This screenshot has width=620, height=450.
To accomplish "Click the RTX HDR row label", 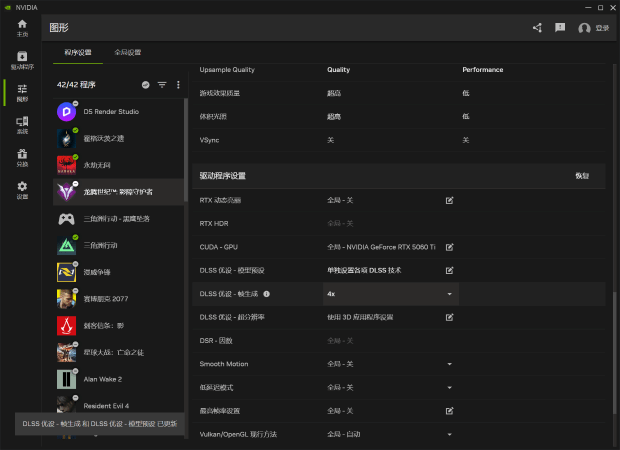I will [214, 224].
